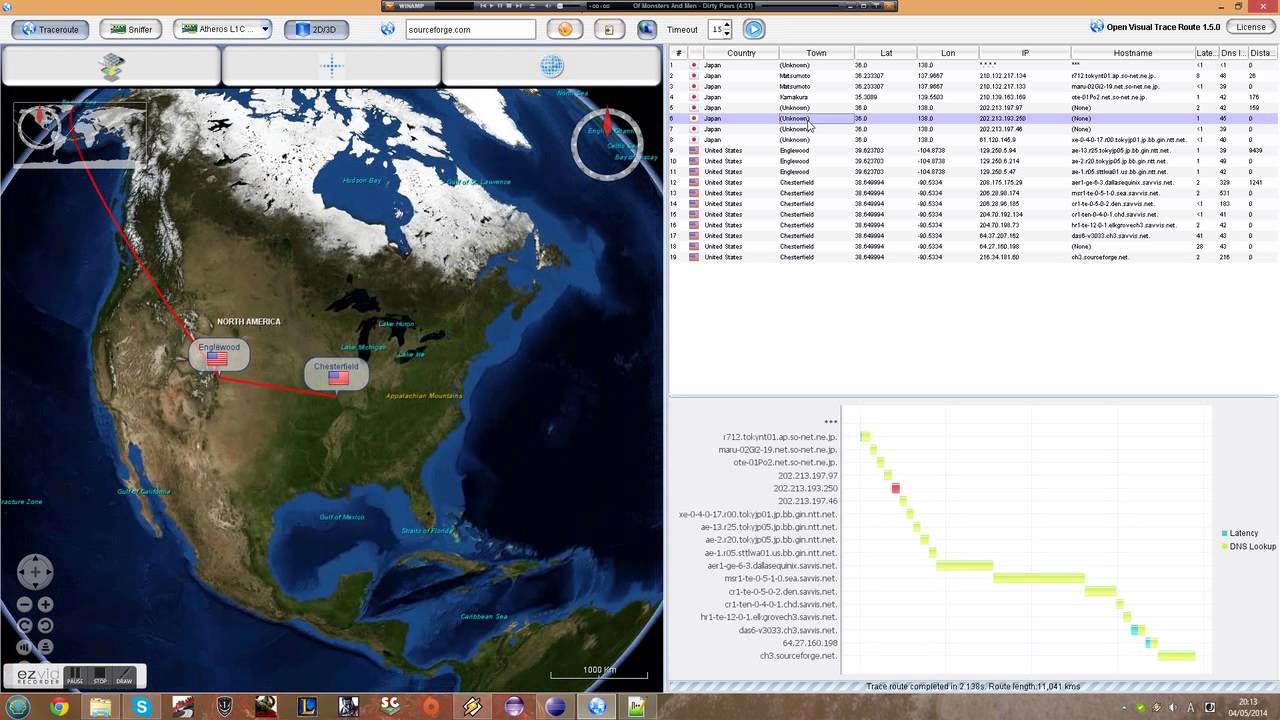Screen dimensions: 1280x720
Task: Click the compass in the map corner
Action: [x=606, y=143]
